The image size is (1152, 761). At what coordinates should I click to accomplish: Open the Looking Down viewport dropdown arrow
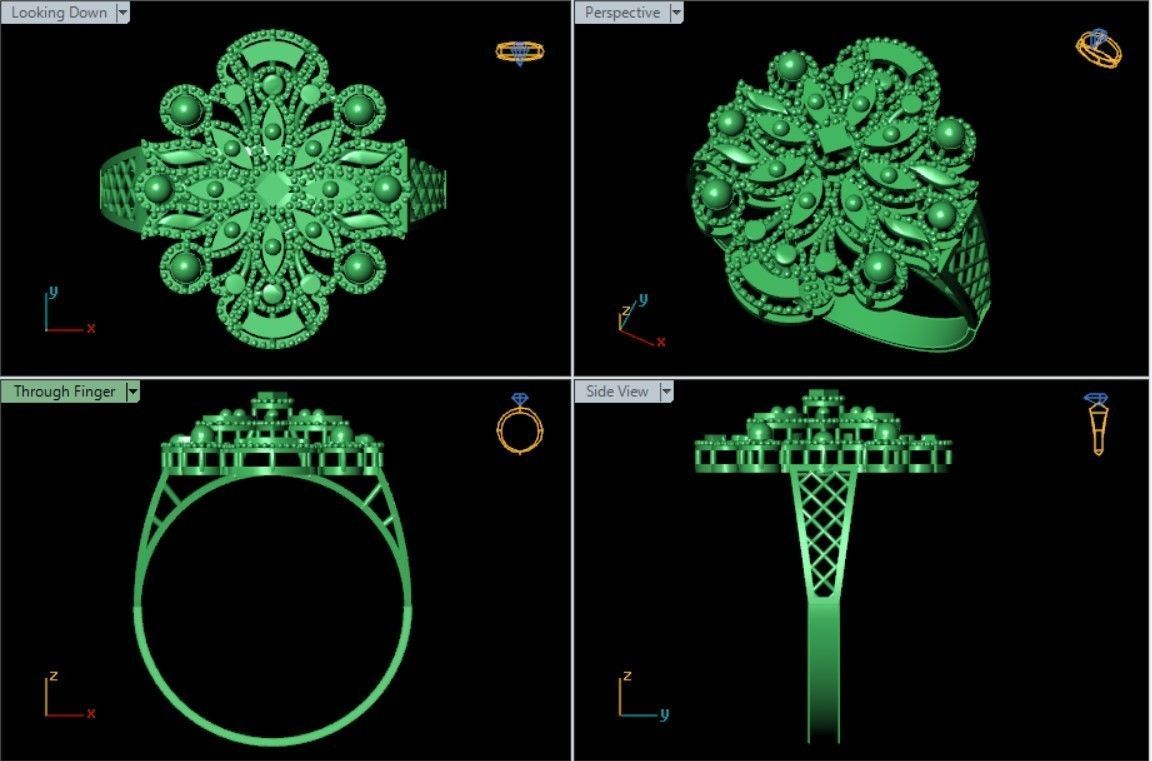(x=123, y=12)
